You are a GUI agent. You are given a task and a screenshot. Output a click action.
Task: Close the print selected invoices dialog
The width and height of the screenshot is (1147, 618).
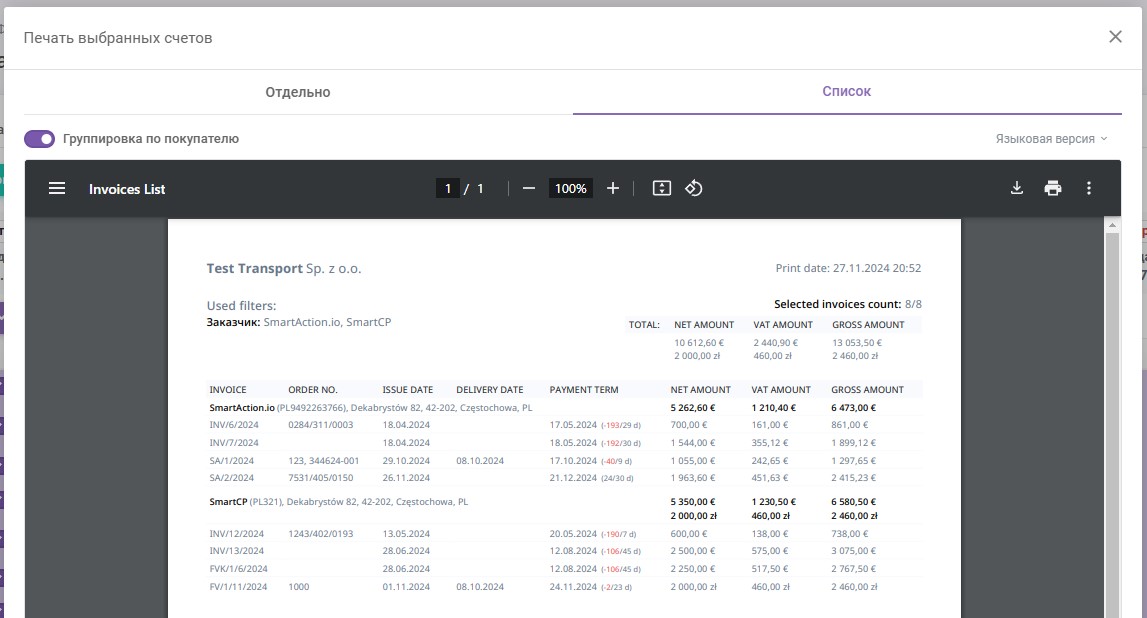pos(1115,37)
